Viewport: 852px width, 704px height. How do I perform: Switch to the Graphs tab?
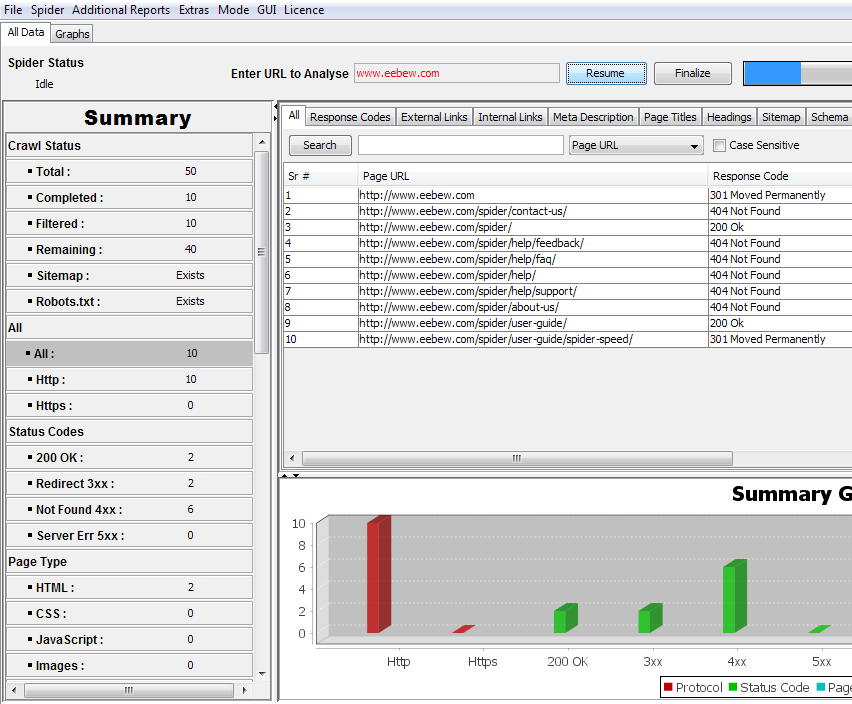(72, 34)
